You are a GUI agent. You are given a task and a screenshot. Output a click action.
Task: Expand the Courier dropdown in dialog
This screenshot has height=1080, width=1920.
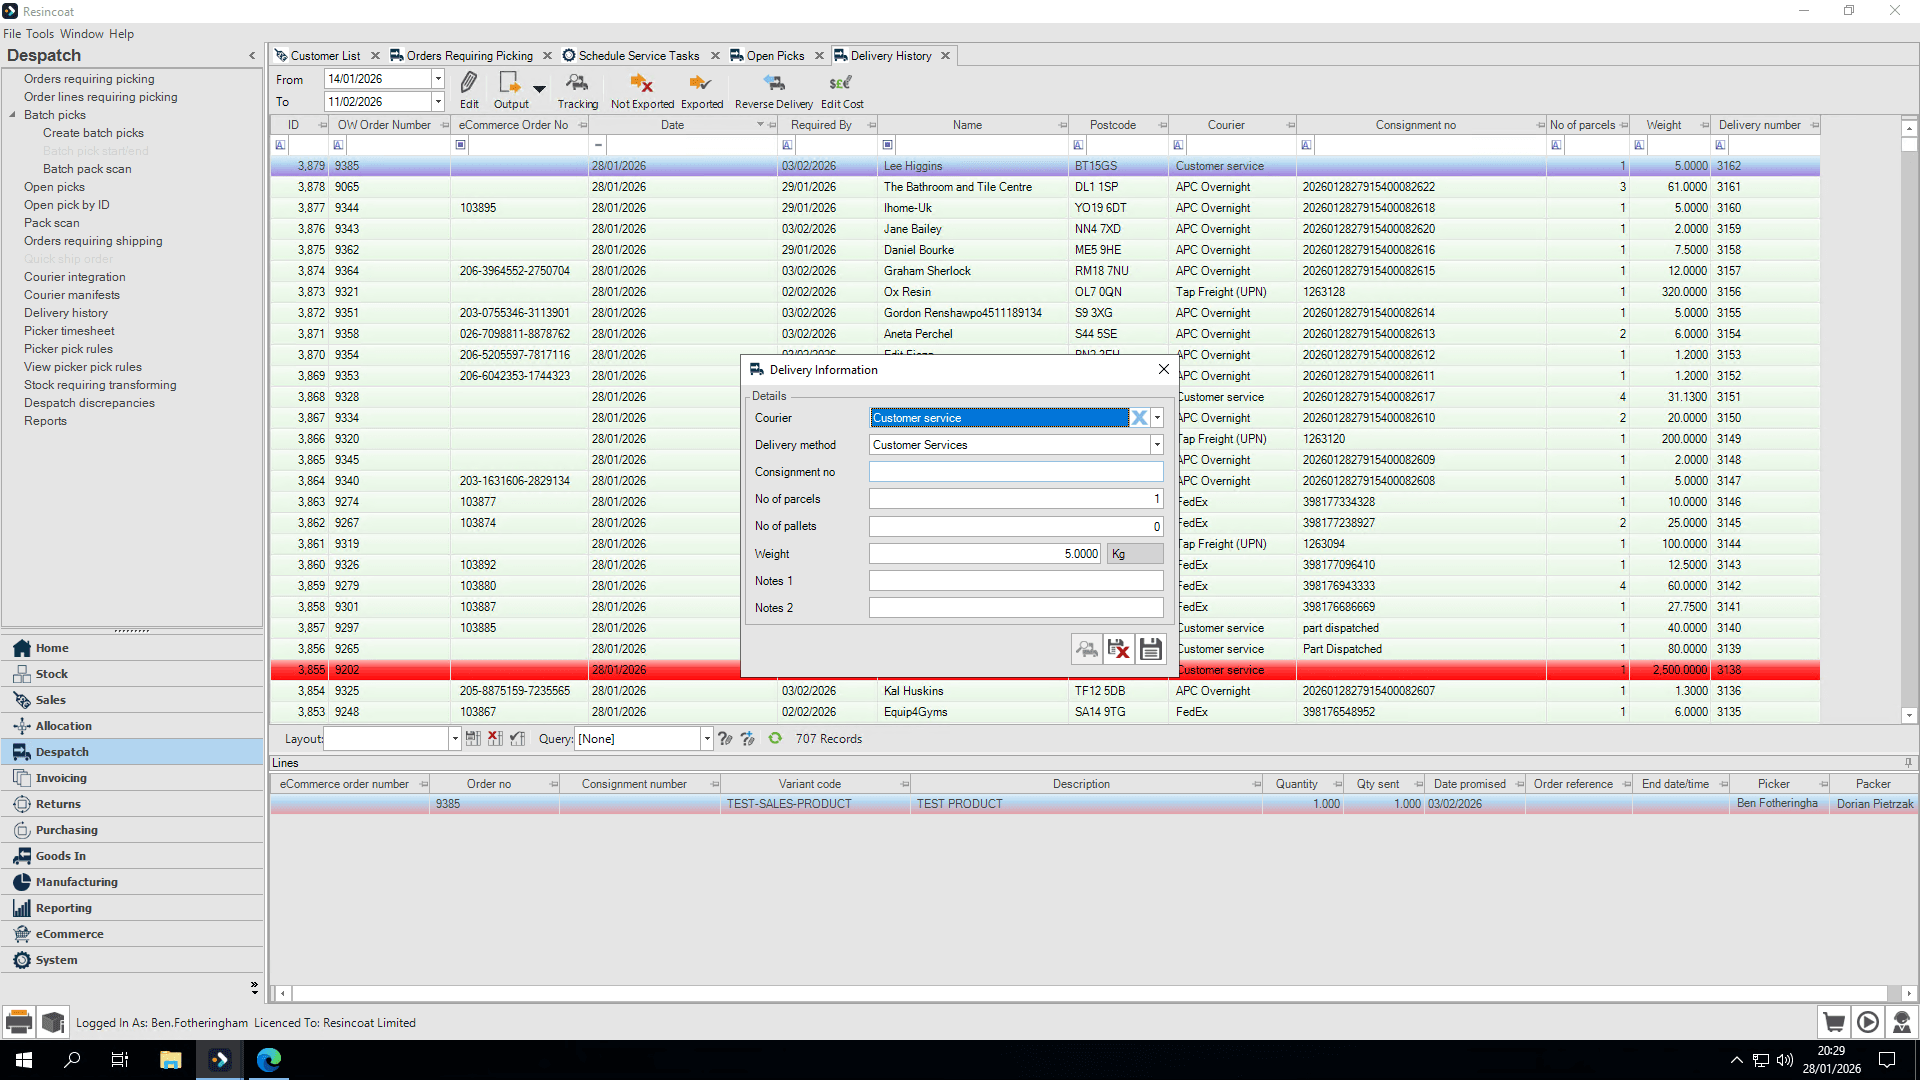[x=1157, y=418]
